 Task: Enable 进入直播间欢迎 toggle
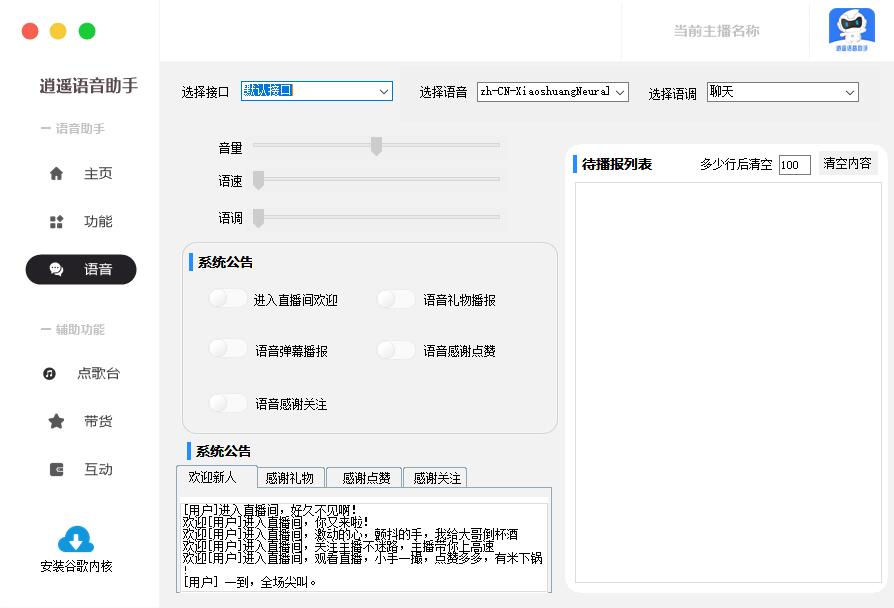[x=228, y=299]
